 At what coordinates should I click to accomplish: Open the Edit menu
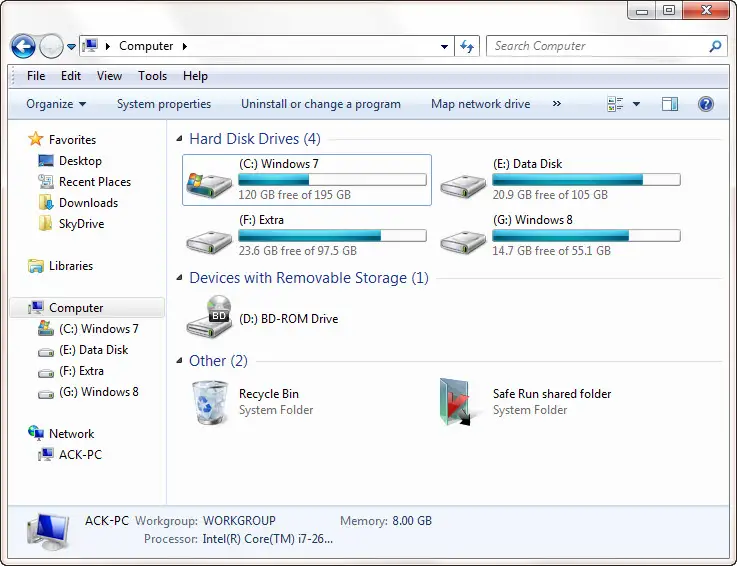tap(71, 76)
